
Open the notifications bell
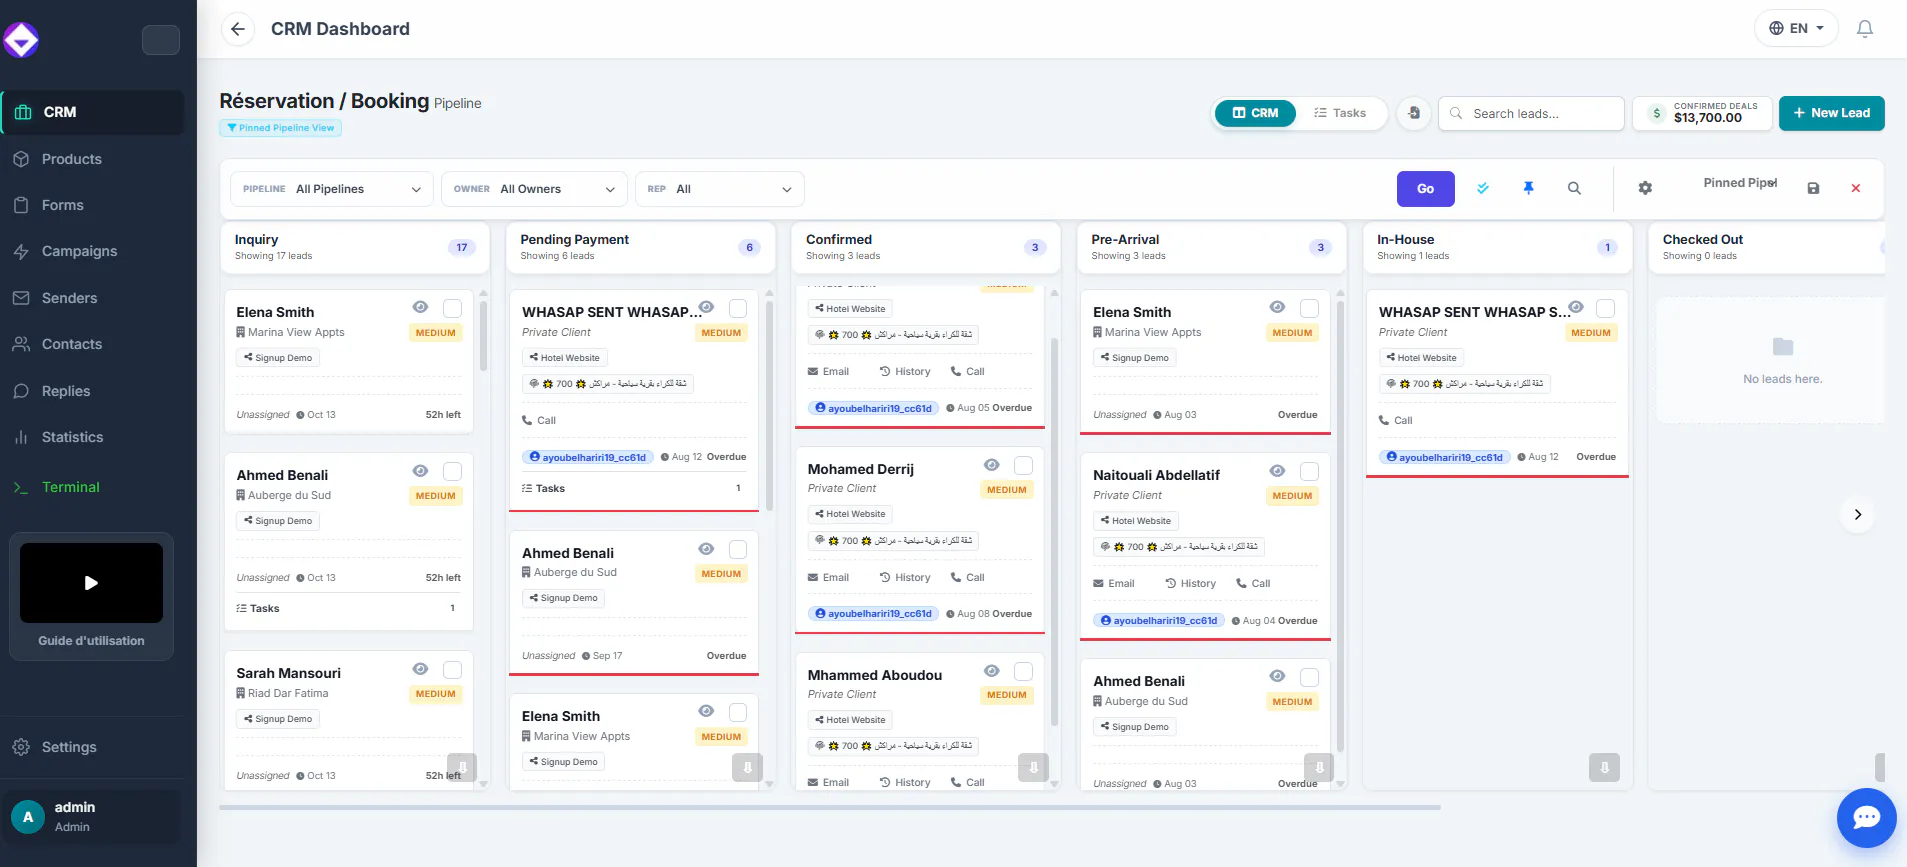tap(1865, 29)
